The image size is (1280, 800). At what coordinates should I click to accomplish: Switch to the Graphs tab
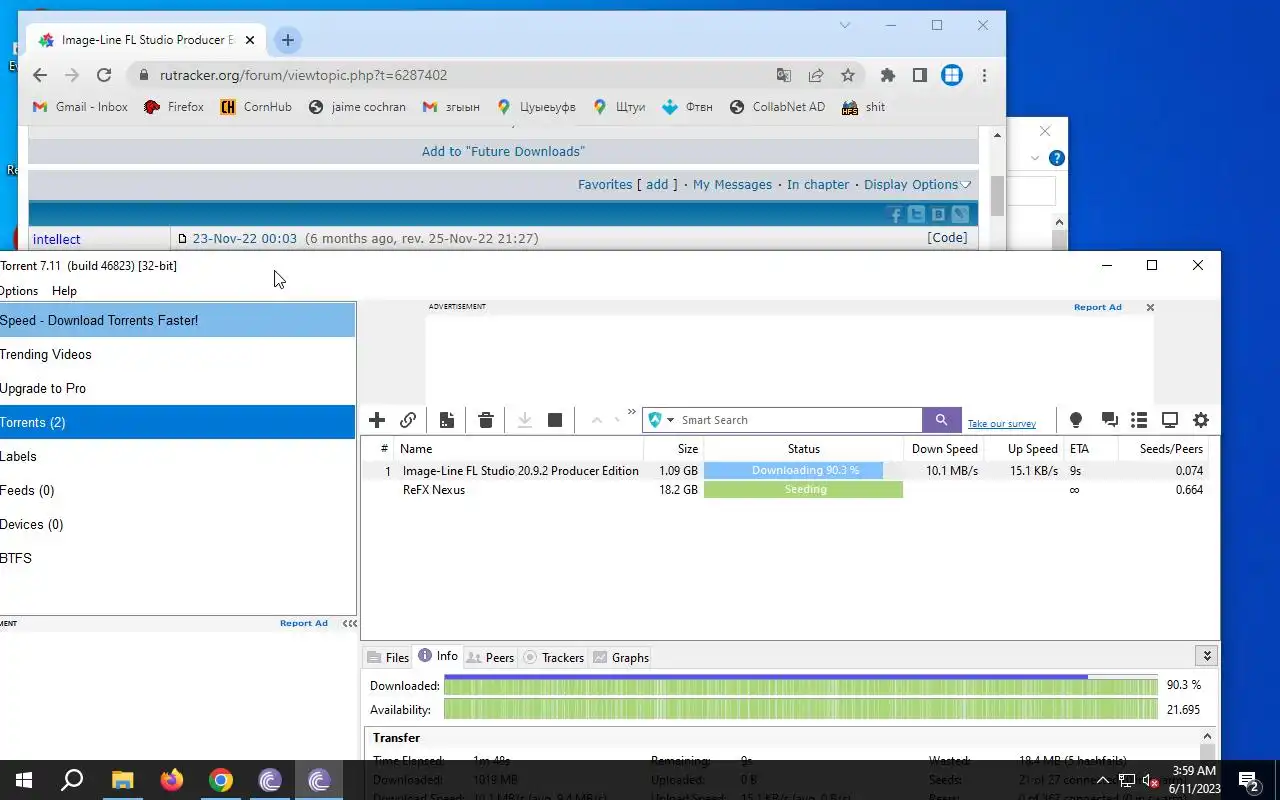[621, 657]
